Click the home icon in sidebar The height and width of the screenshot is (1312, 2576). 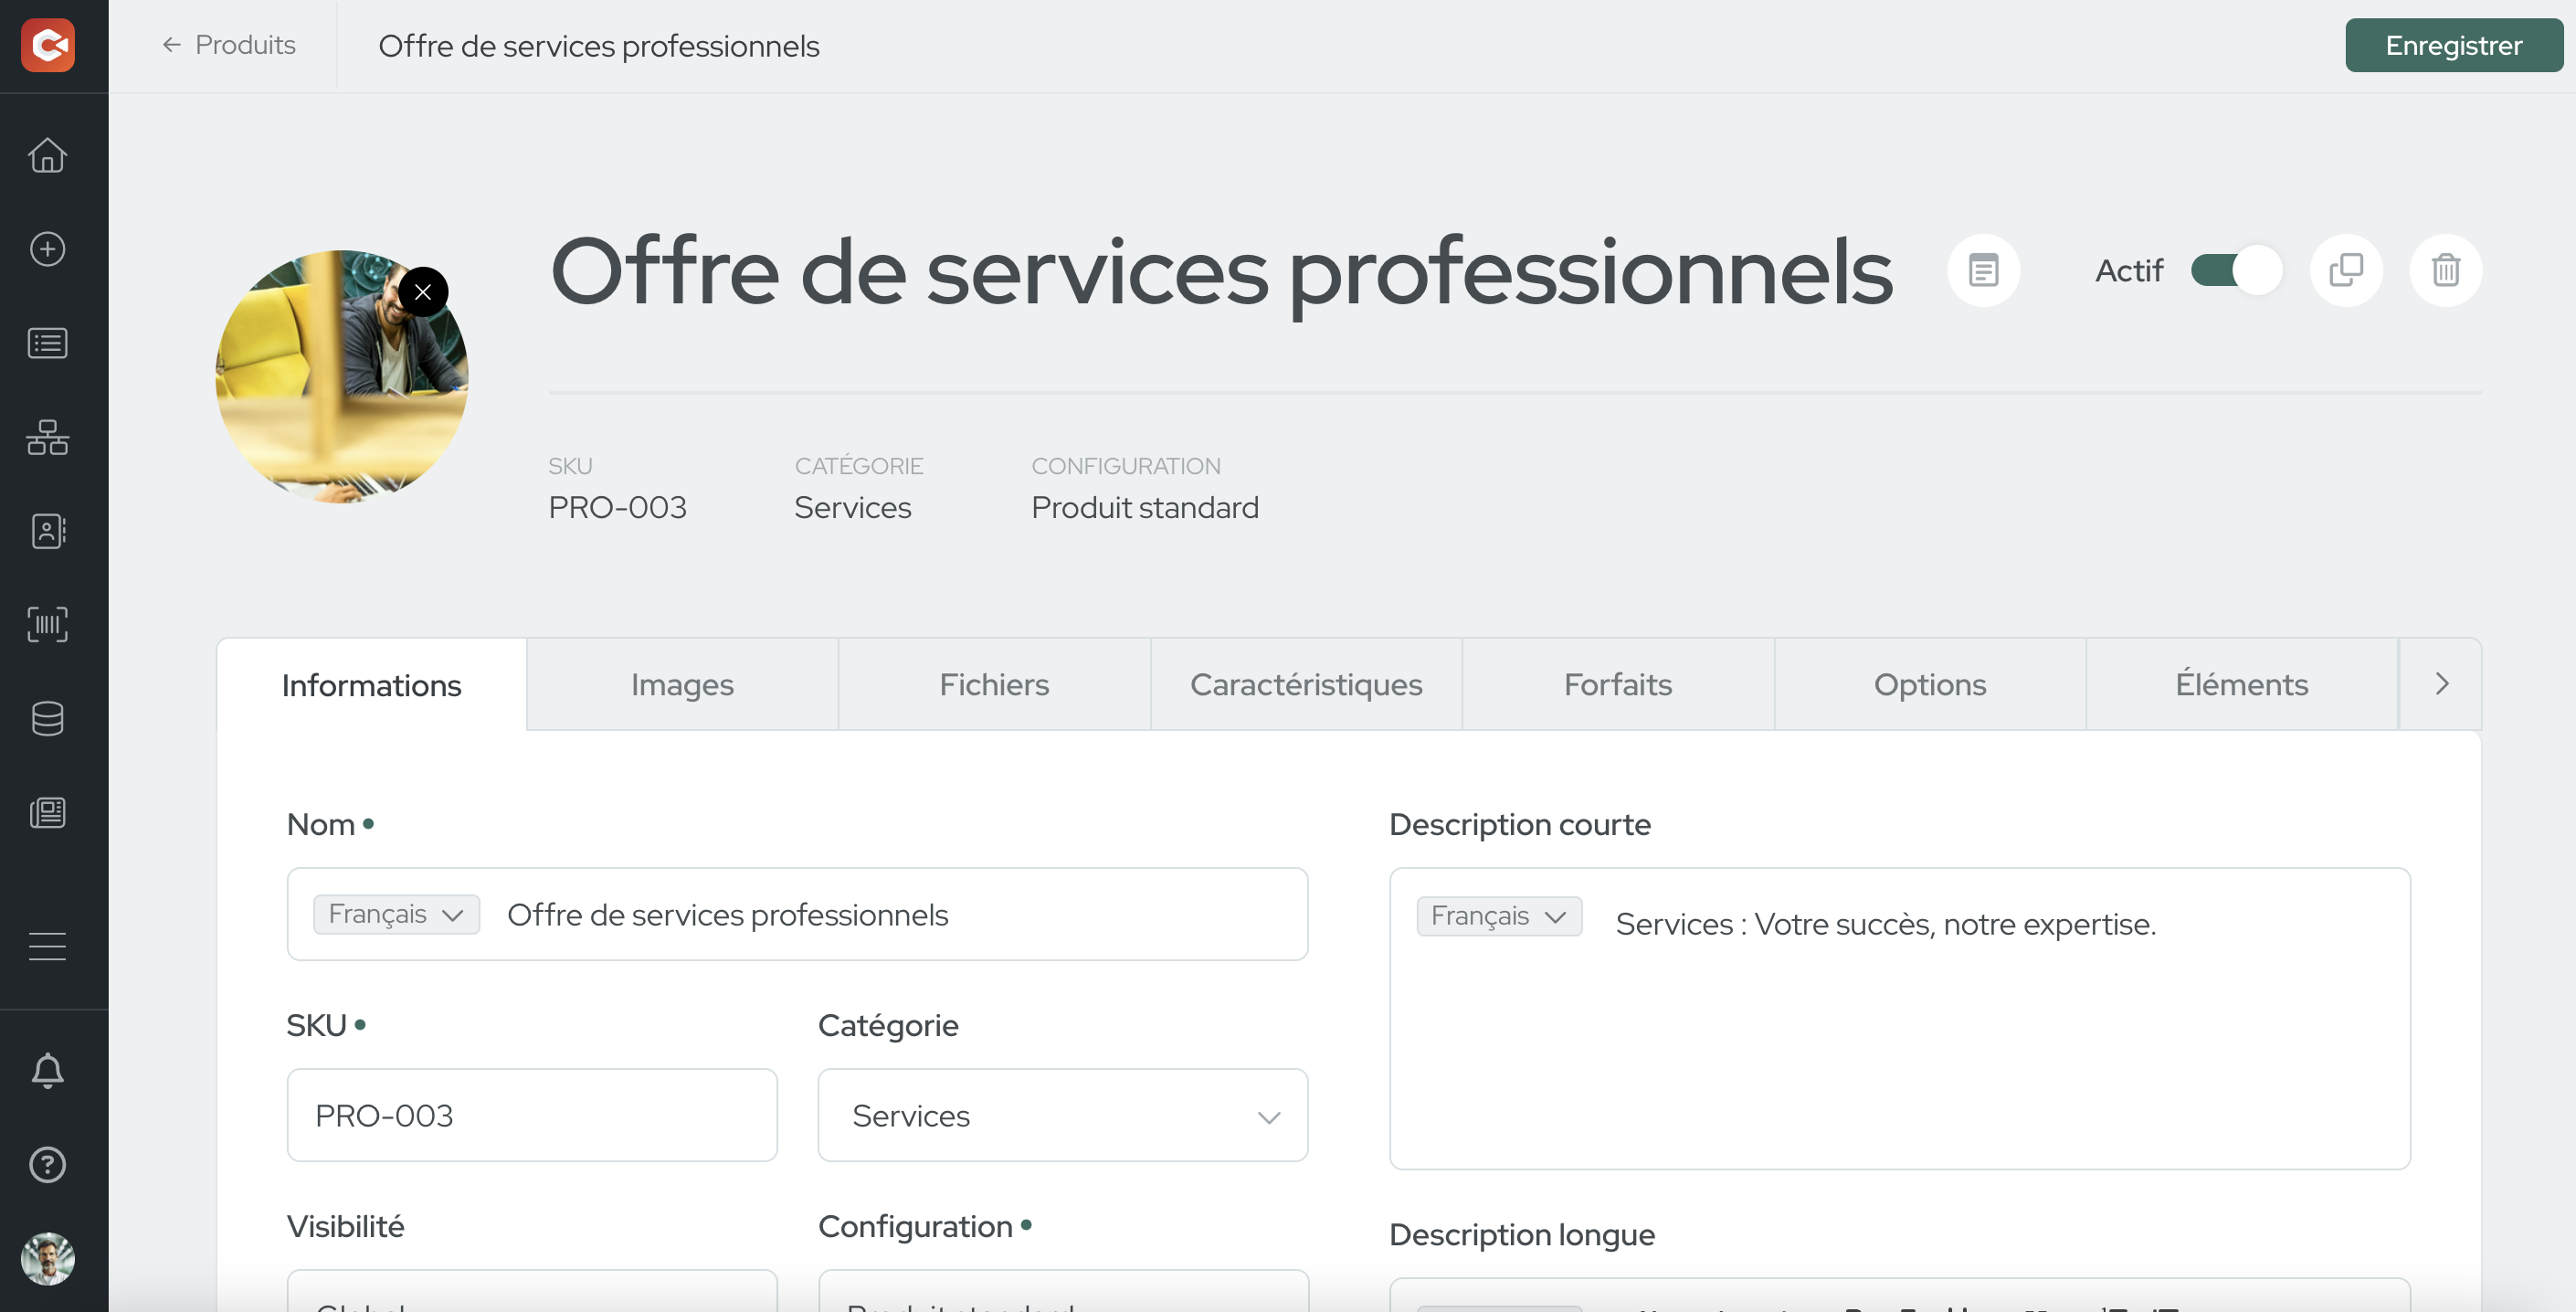point(47,155)
